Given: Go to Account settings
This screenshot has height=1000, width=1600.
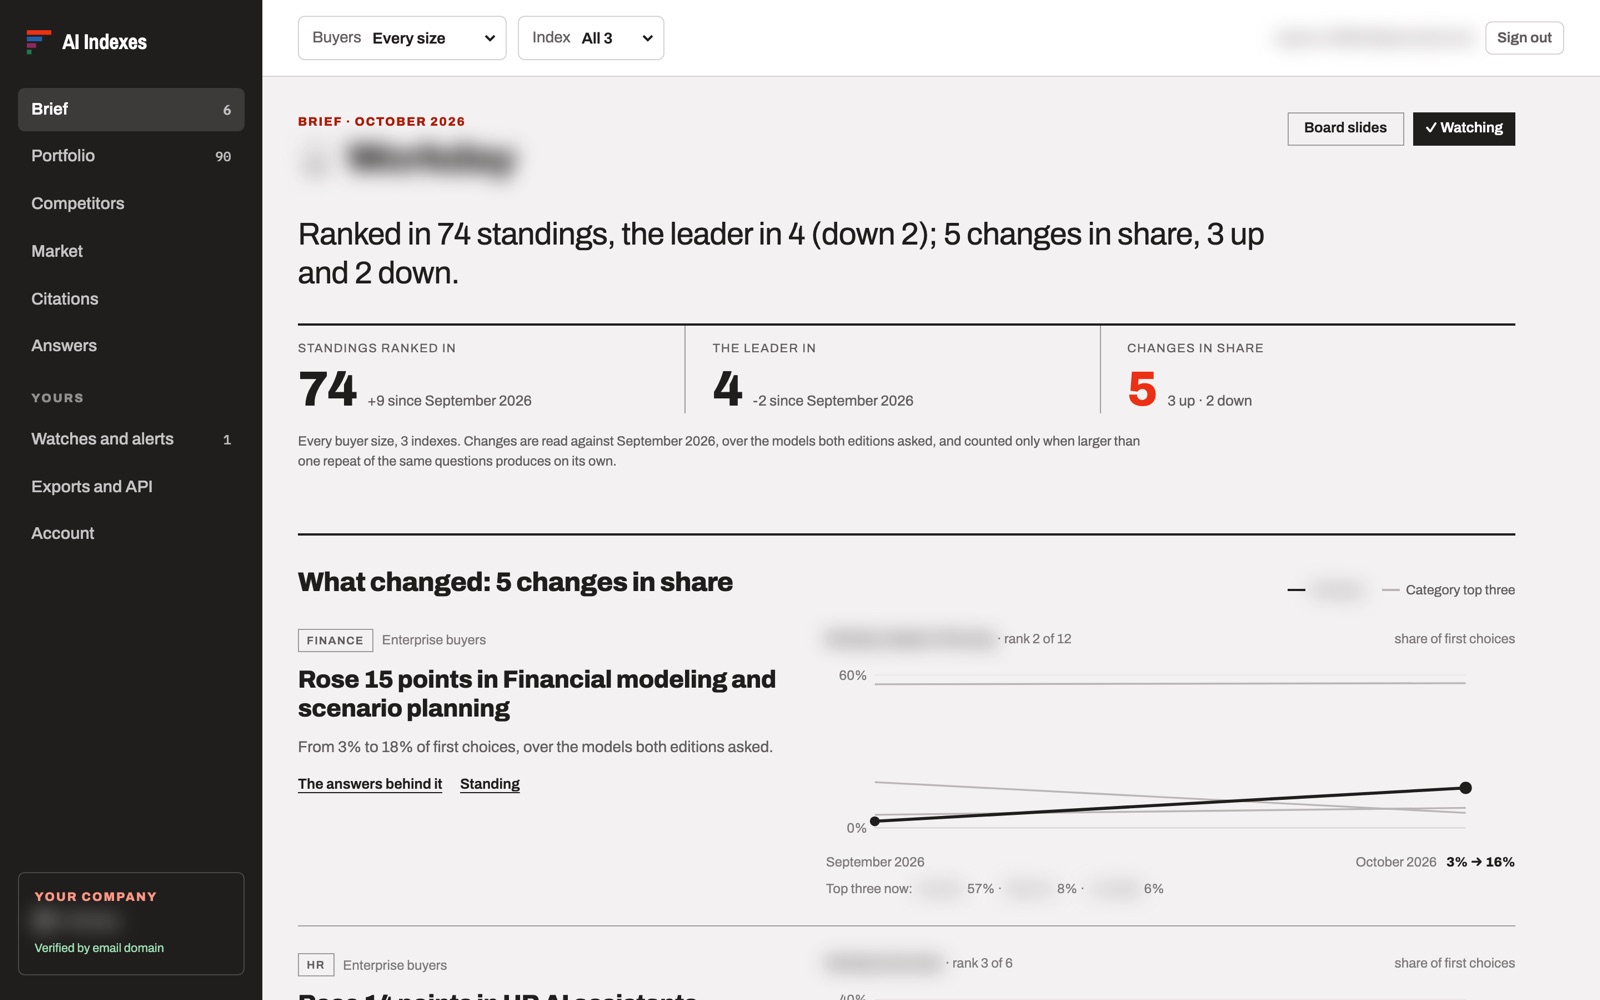Looking at the screenshot, I should 131,533.
